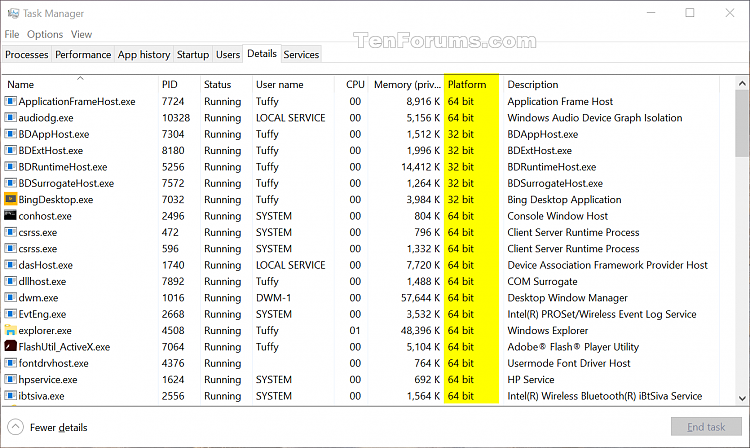The height and width of the screenshot is (448, 750).
Task: Click the dllhost.exe process icon
Action: tap(10, 281)
